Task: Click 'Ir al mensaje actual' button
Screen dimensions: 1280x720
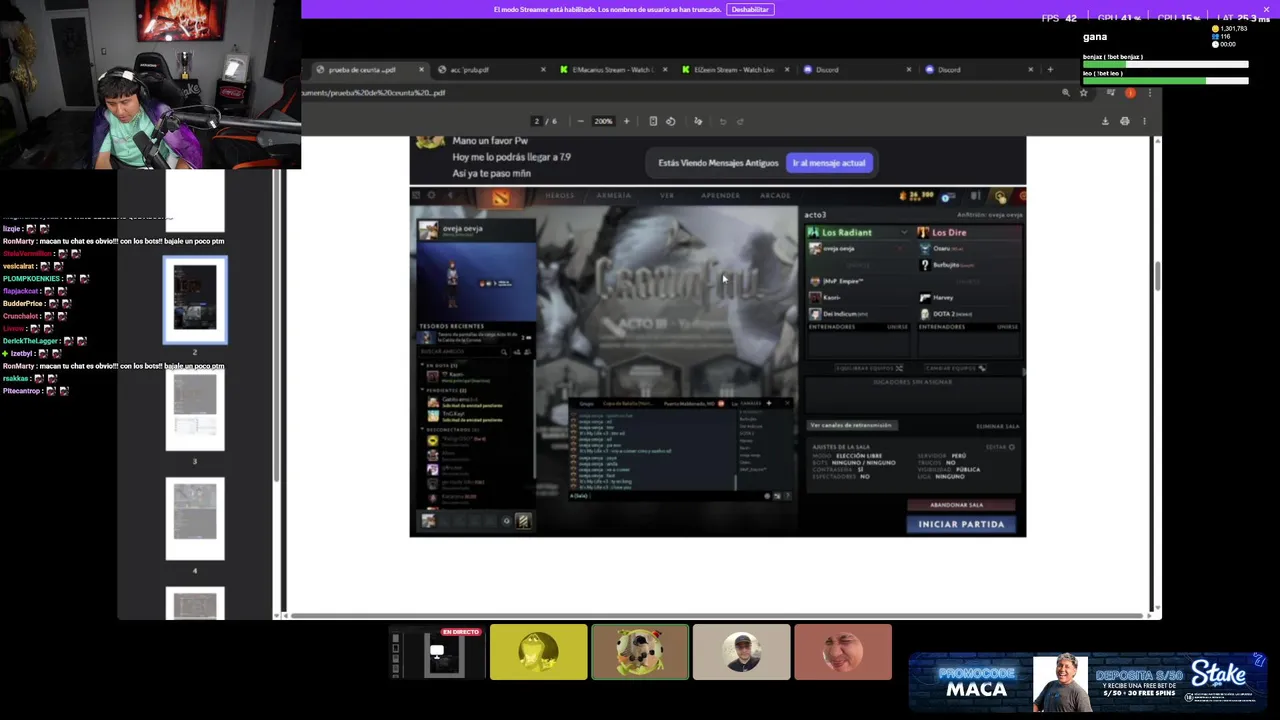Action: click(829, 163)
